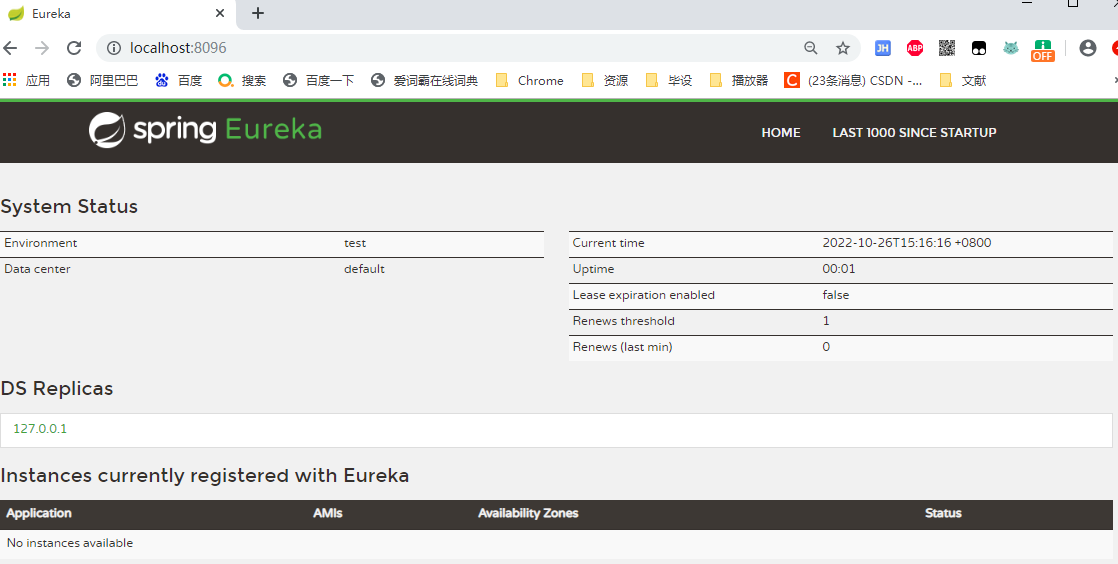Open the 播放器 bookmarks folder

(739, 81)
